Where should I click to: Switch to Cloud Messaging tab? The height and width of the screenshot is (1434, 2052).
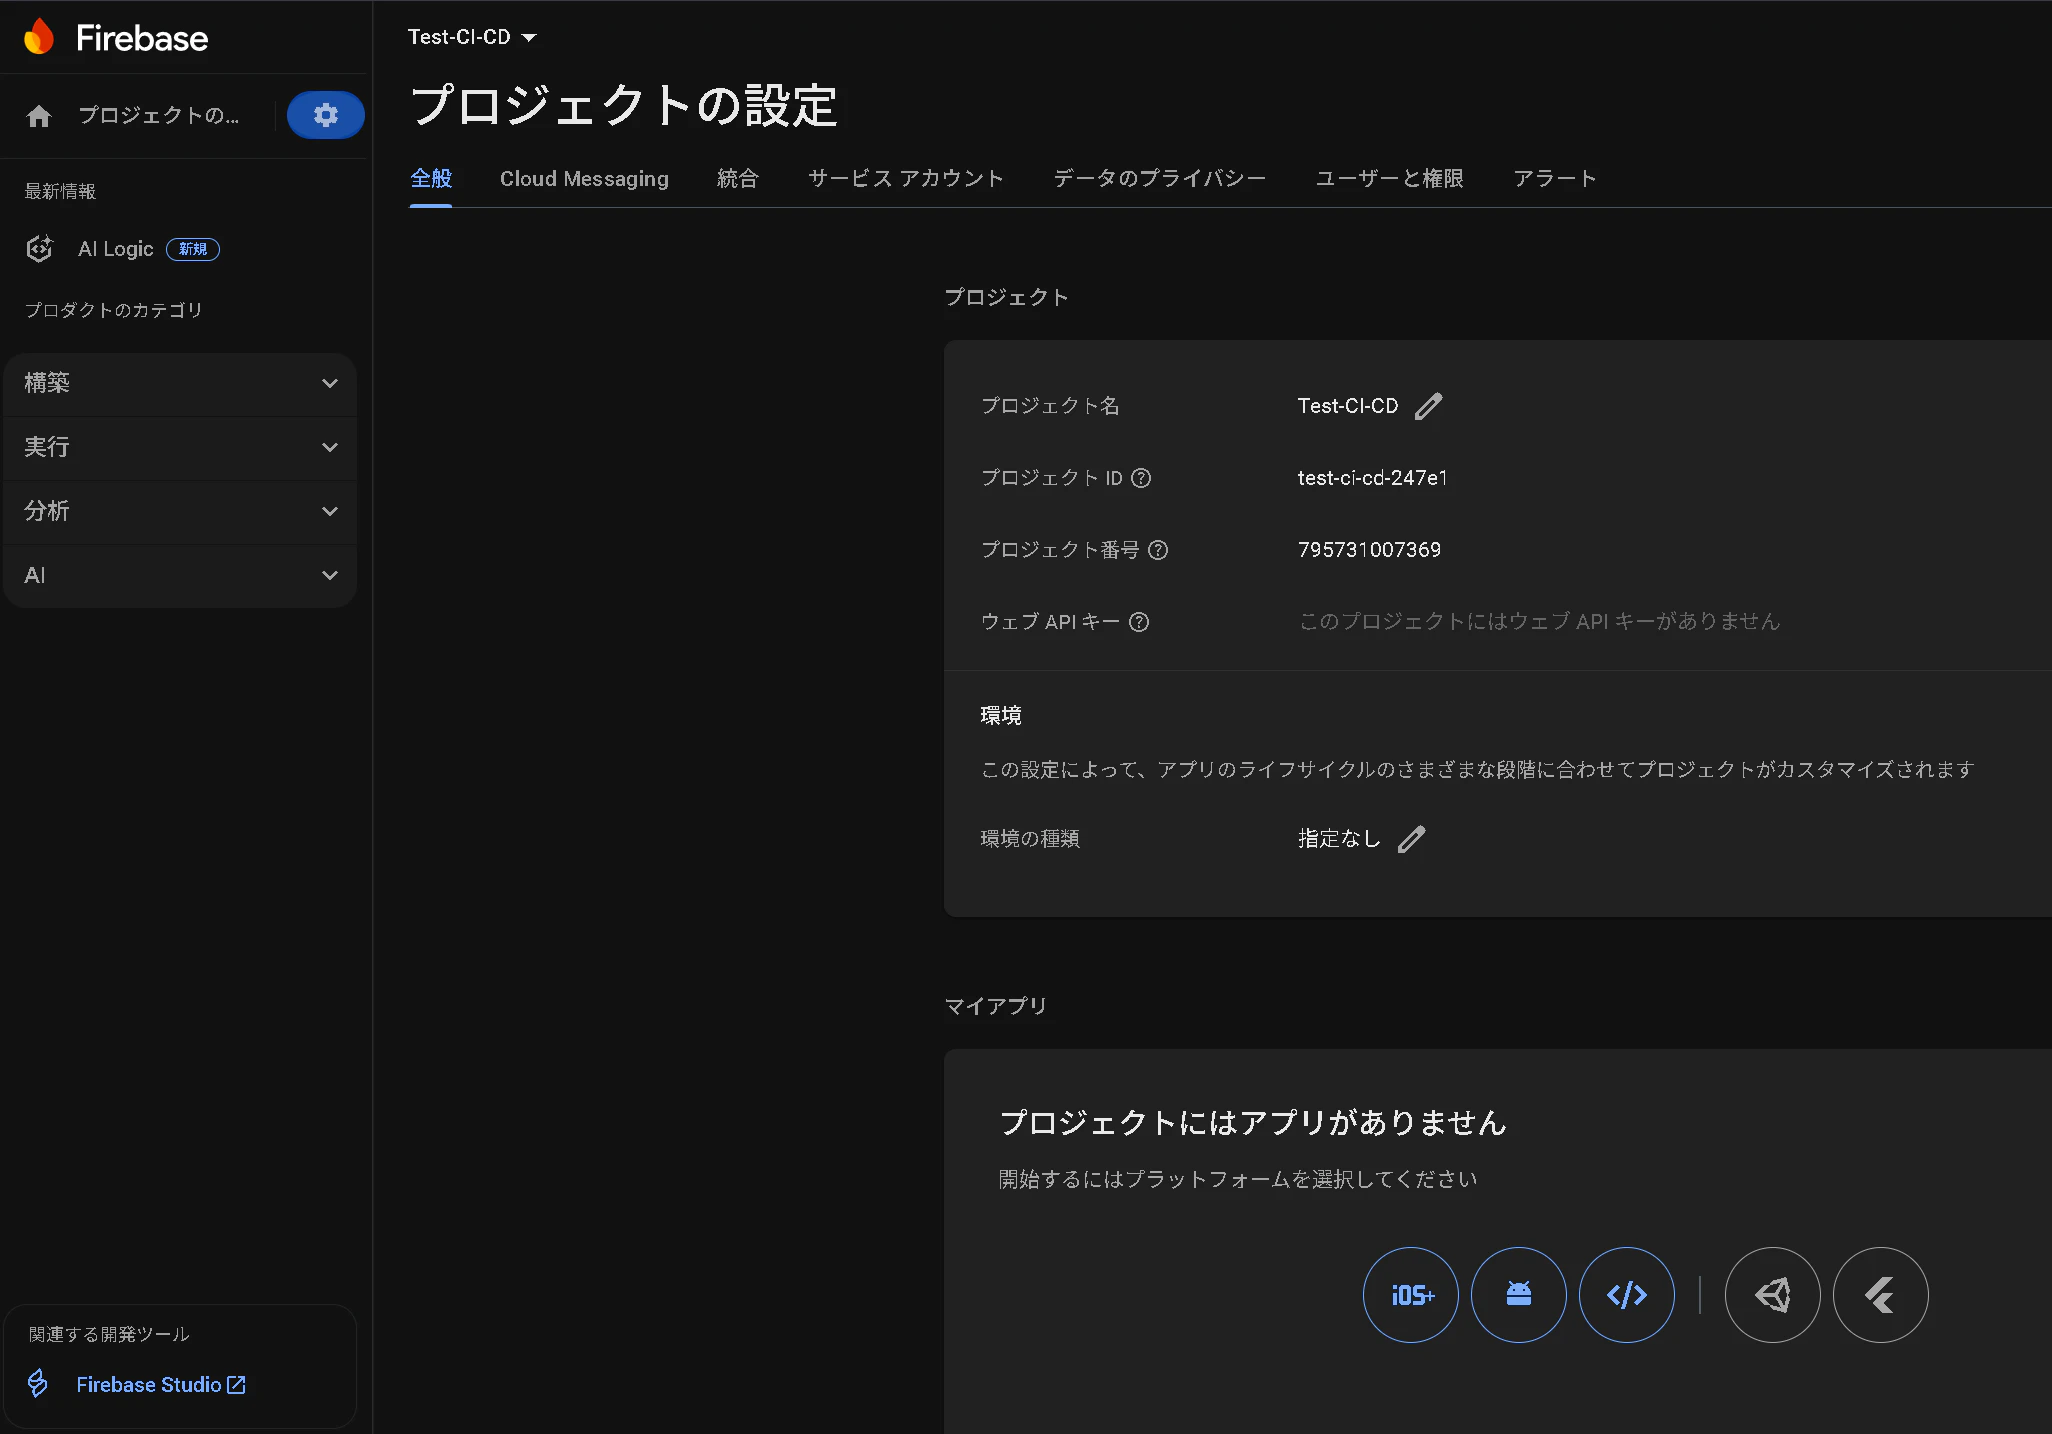pos(584,179)
